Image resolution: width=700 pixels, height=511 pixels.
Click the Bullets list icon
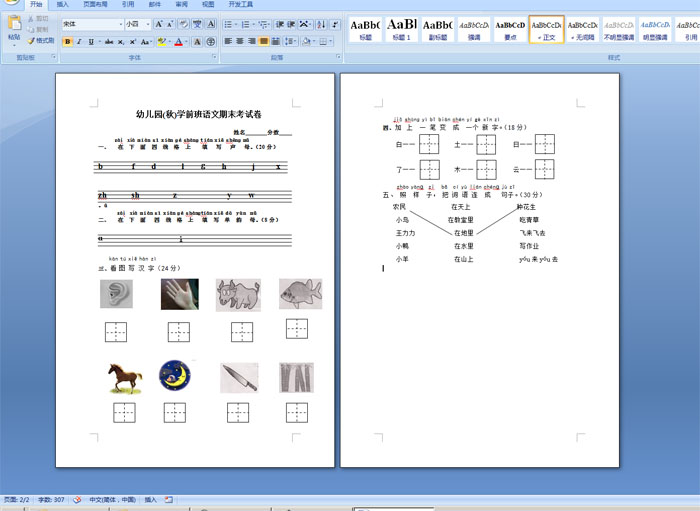(x=230, y=24)
